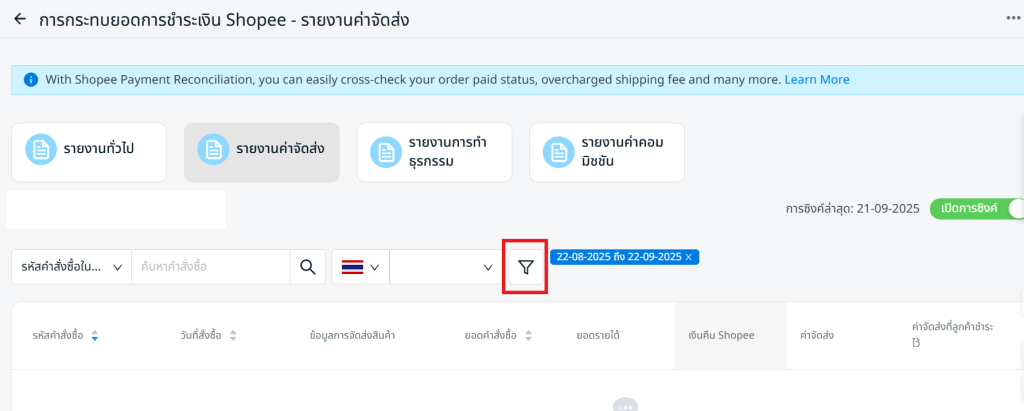Open the filter funnel icon
The image size is (1024, 411).
coord(526,267)
